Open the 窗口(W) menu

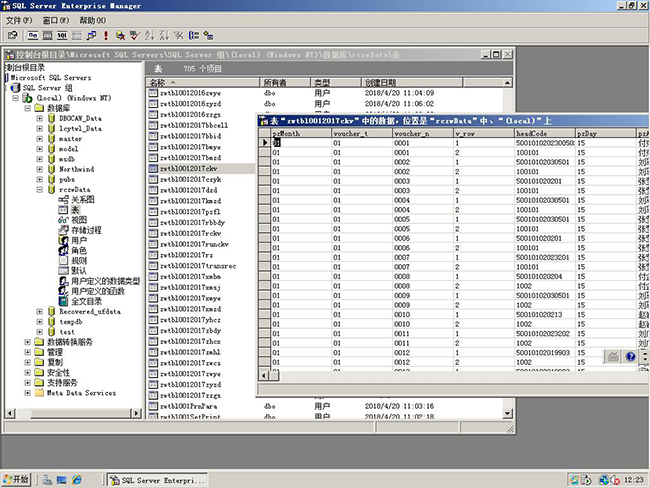point(56,20)
